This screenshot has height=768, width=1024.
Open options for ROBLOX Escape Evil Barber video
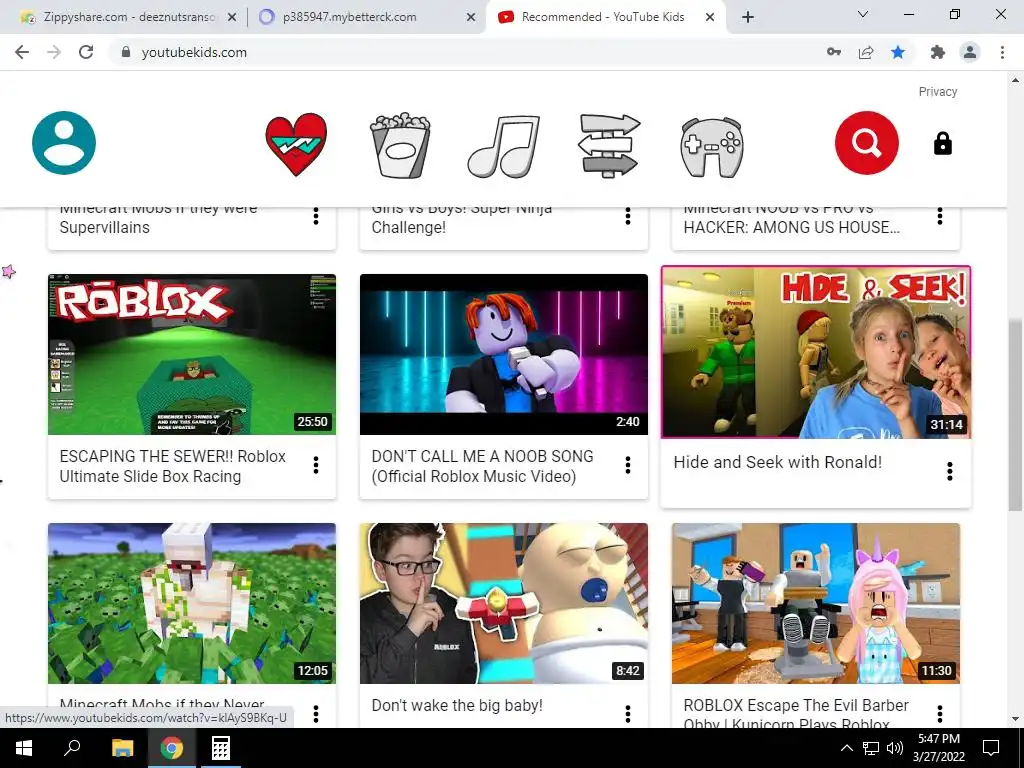[940, 714]
